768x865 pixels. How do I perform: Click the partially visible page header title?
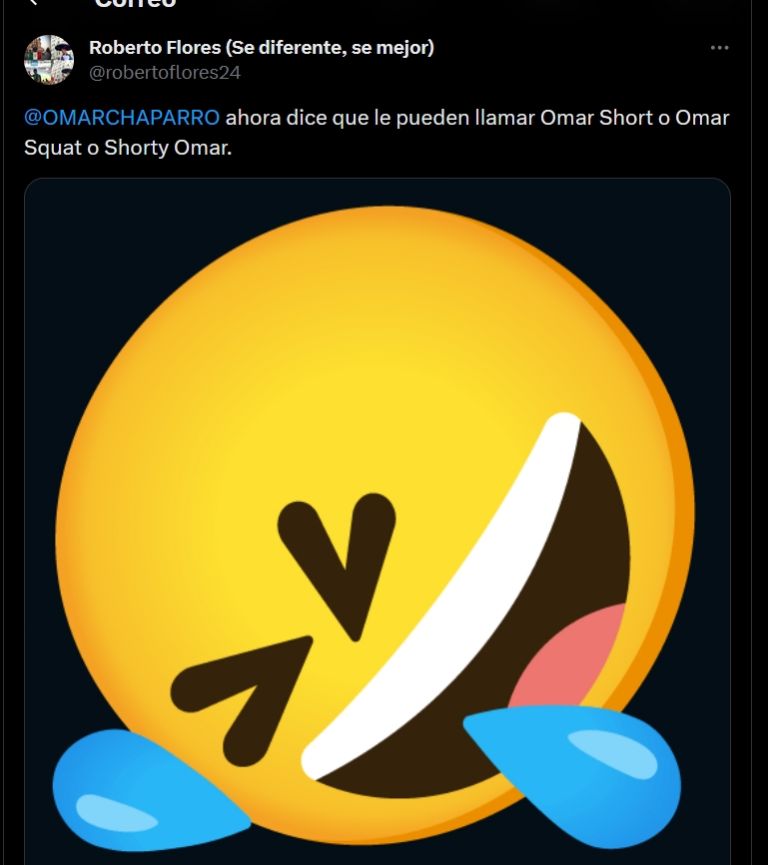[x=135, y=4]
